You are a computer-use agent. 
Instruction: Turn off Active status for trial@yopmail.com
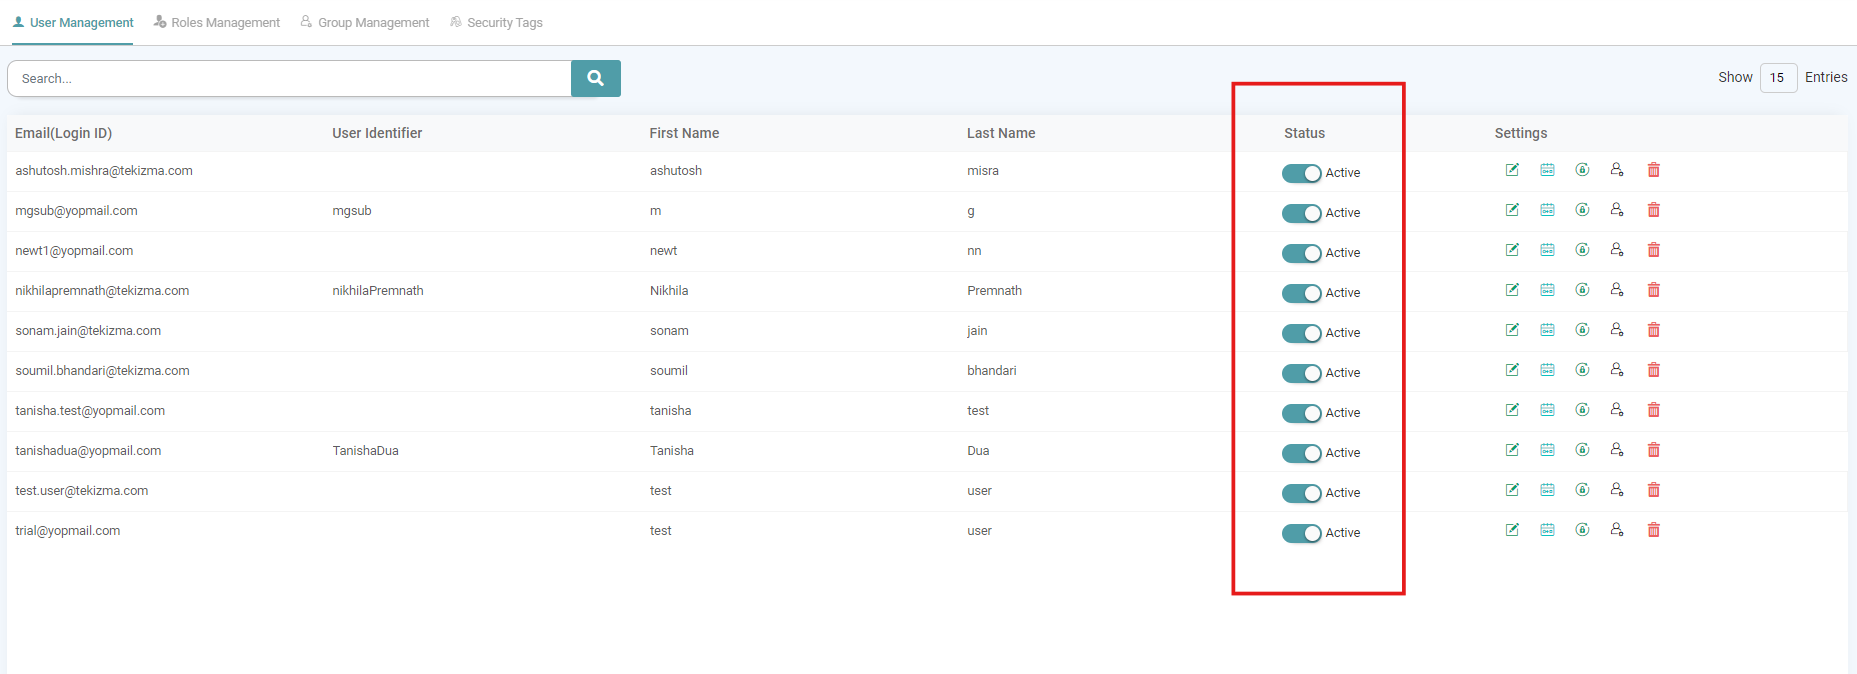[1301, 533]
